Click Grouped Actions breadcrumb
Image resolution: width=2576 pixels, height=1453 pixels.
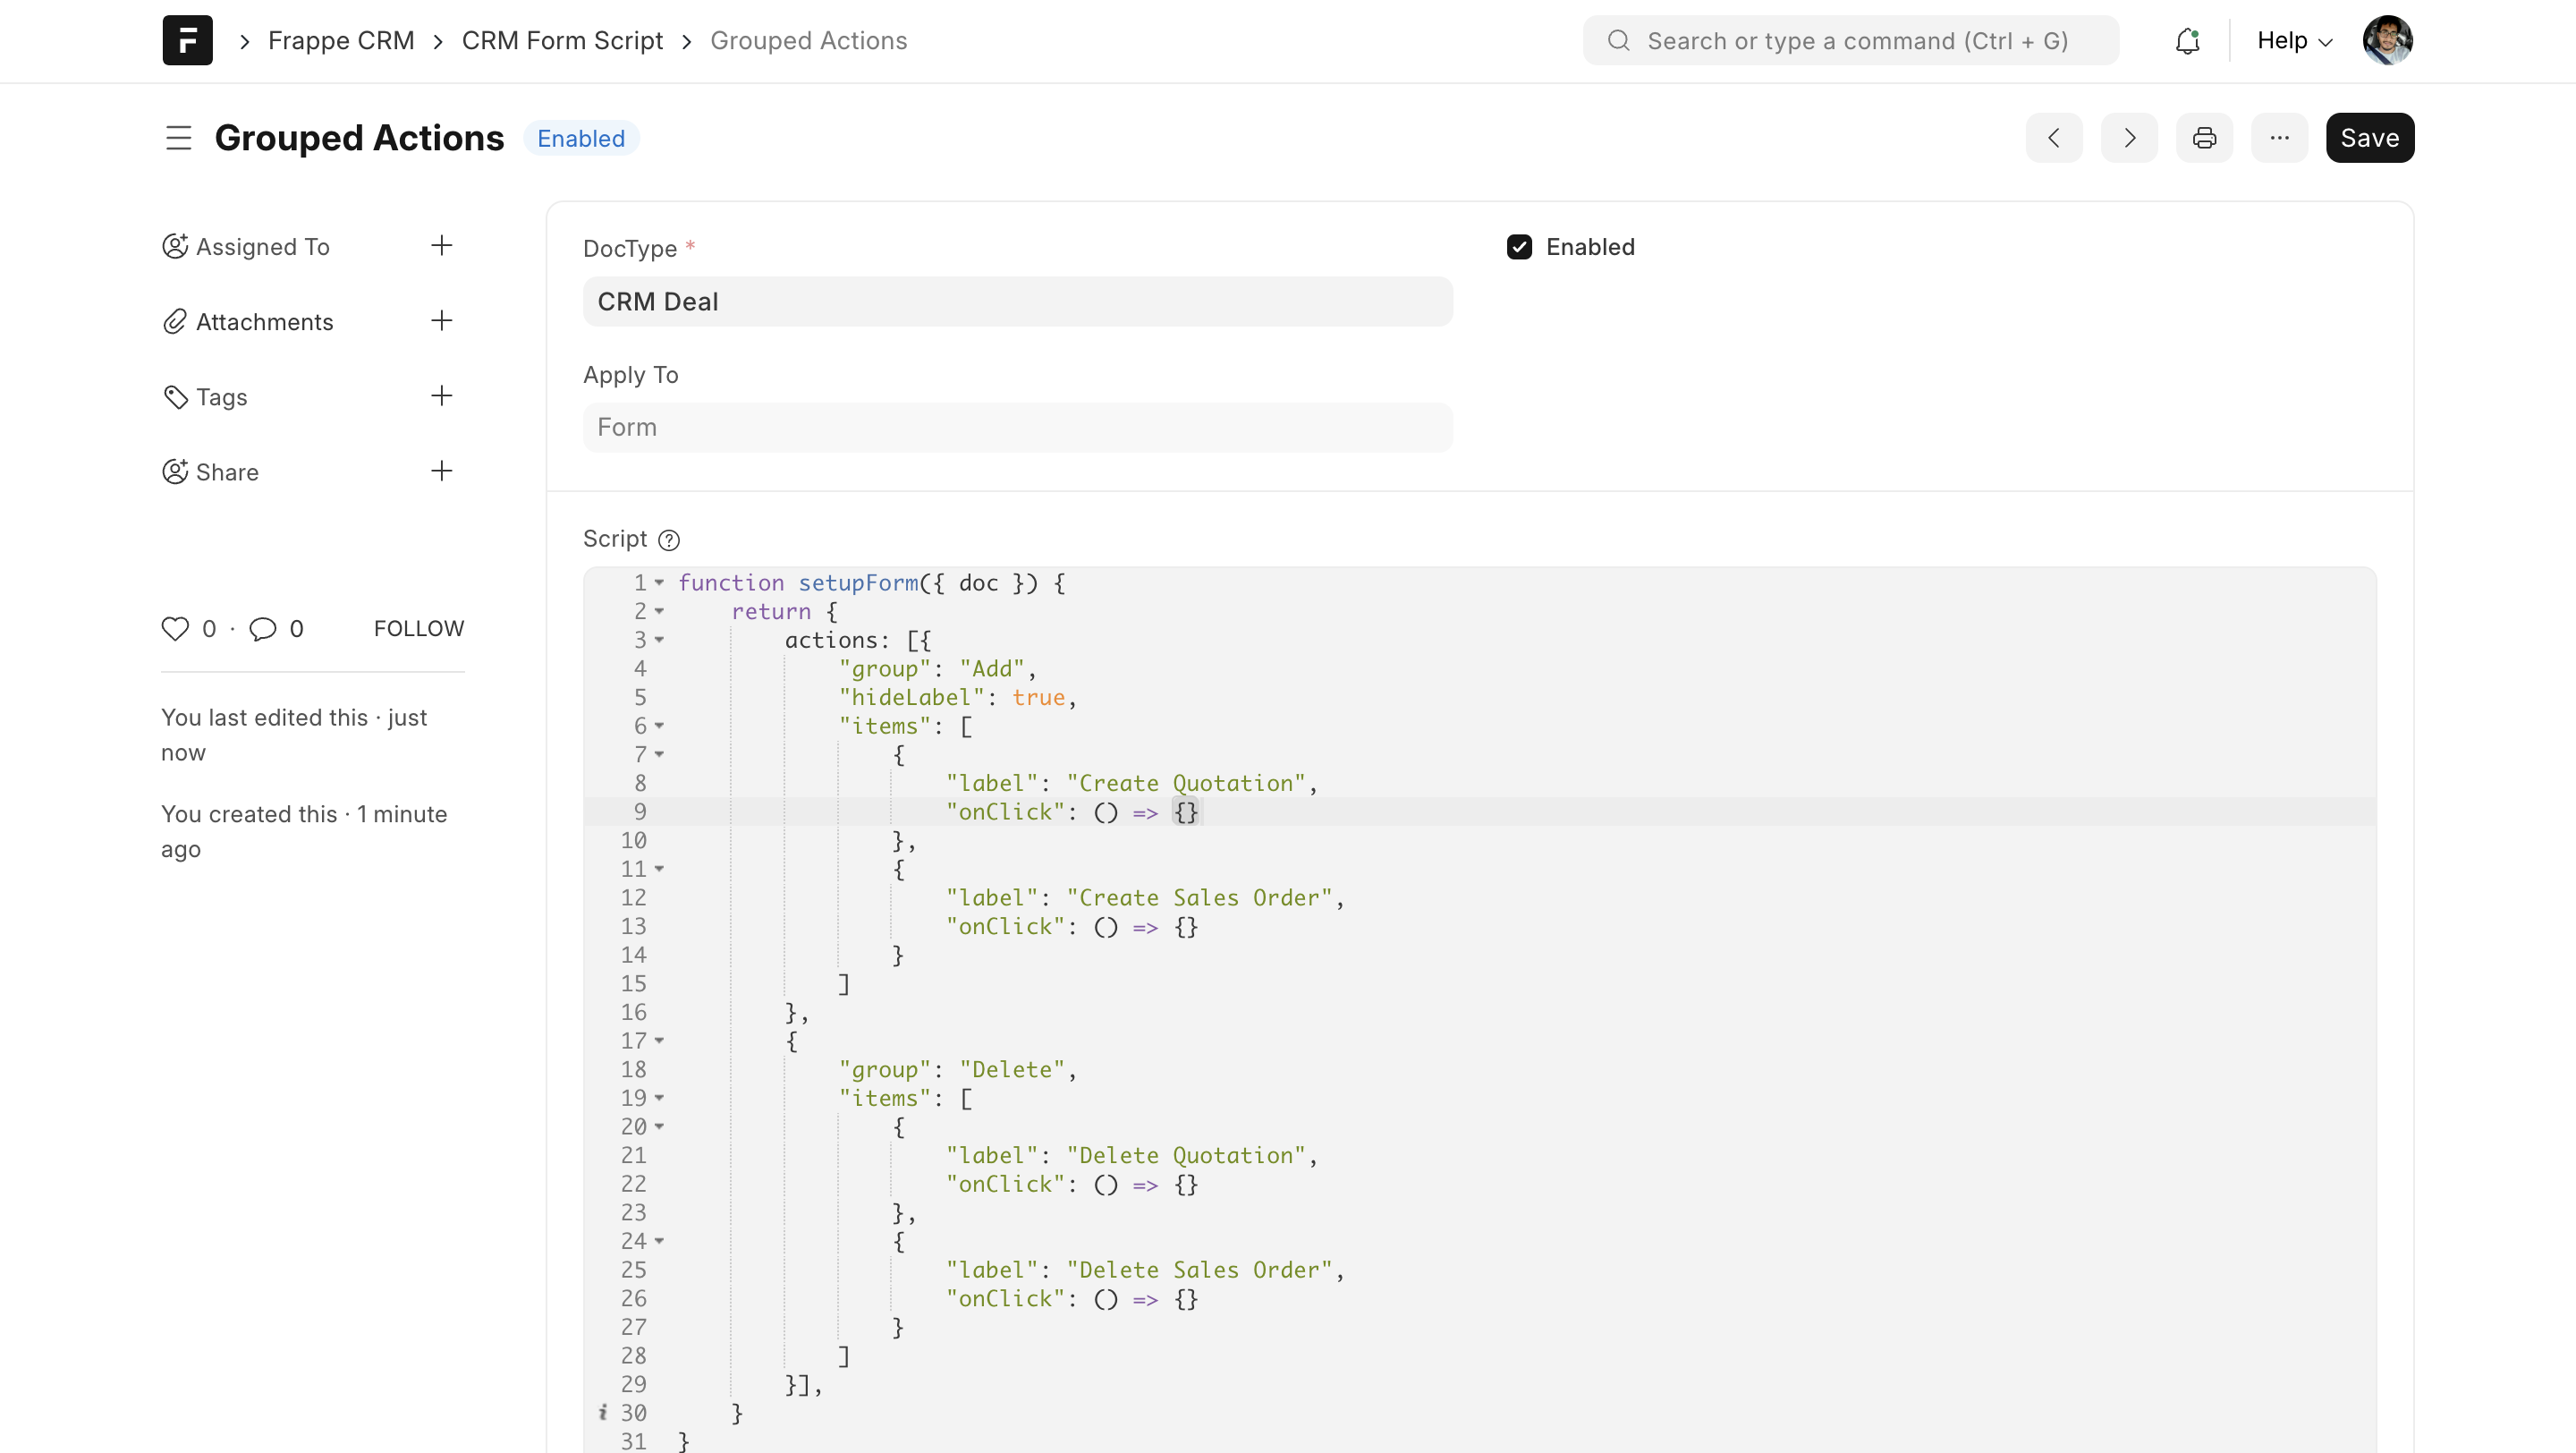(808, 41)
